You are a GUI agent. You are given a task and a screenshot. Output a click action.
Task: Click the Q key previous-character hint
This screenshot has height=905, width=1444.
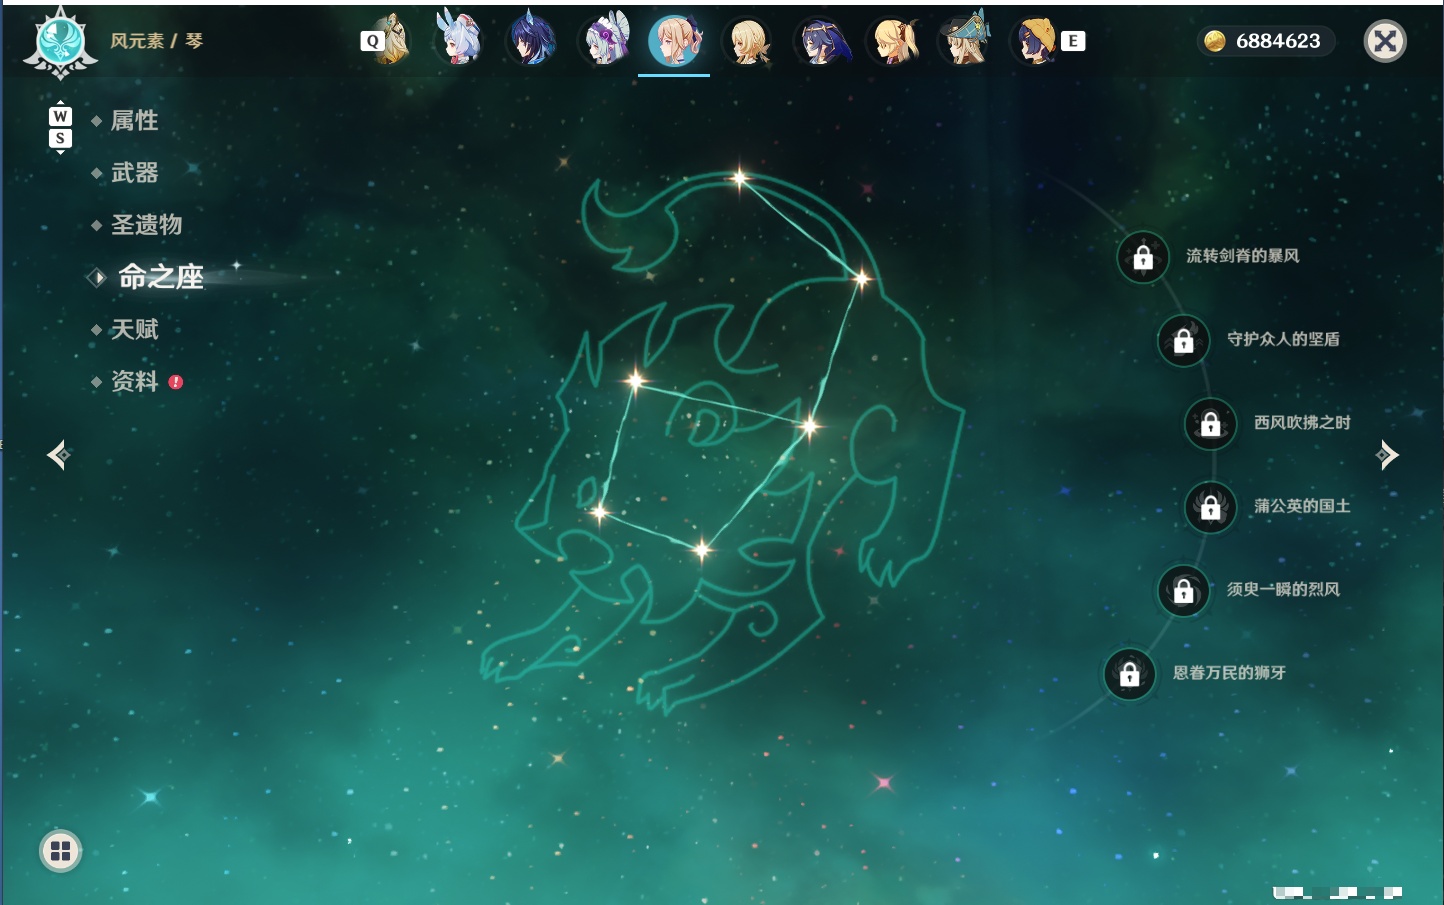click(372, 41)
